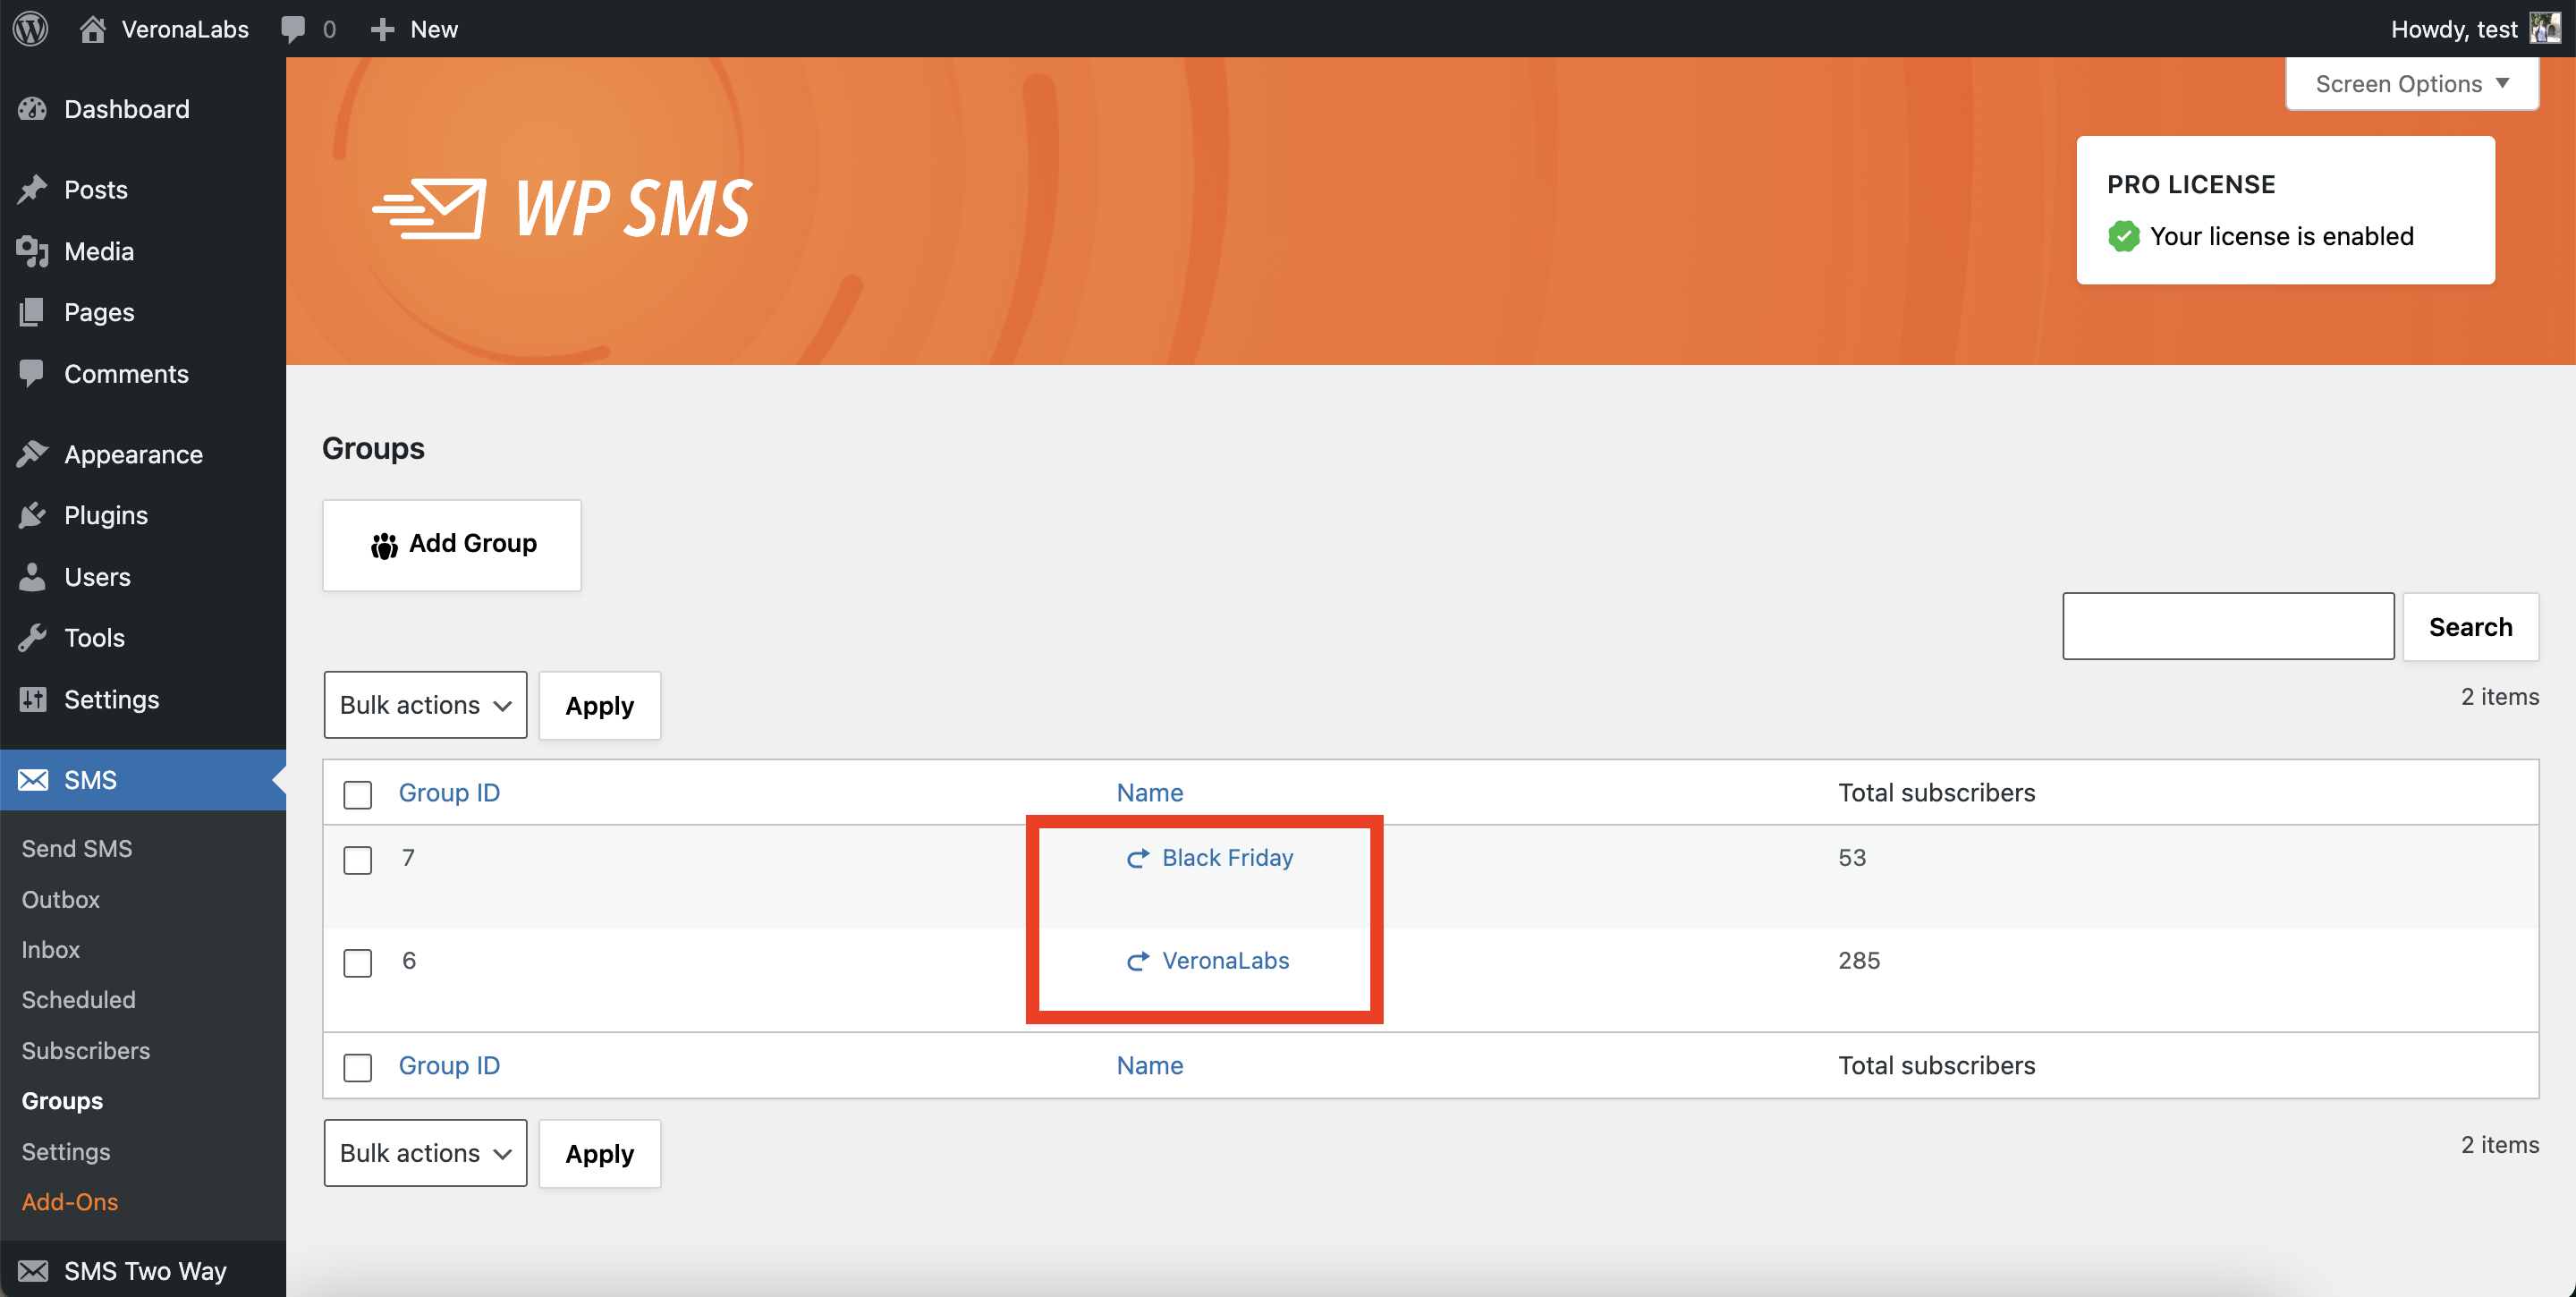Open the SMS Settings submenu item

tap(66, 1151)
